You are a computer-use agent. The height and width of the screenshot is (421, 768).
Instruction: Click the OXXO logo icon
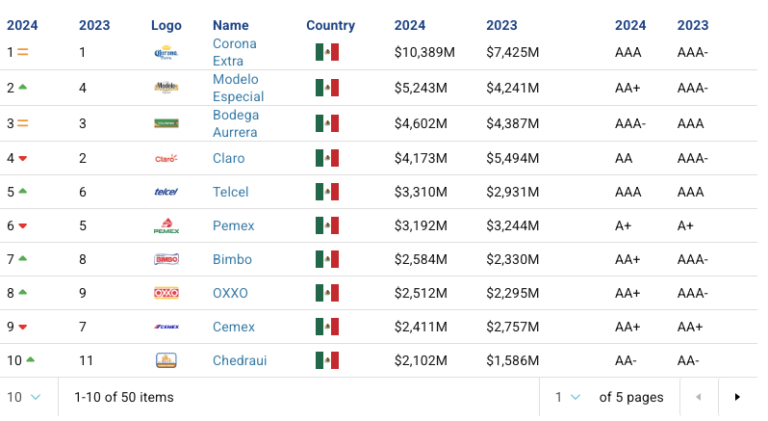point(166,293)
